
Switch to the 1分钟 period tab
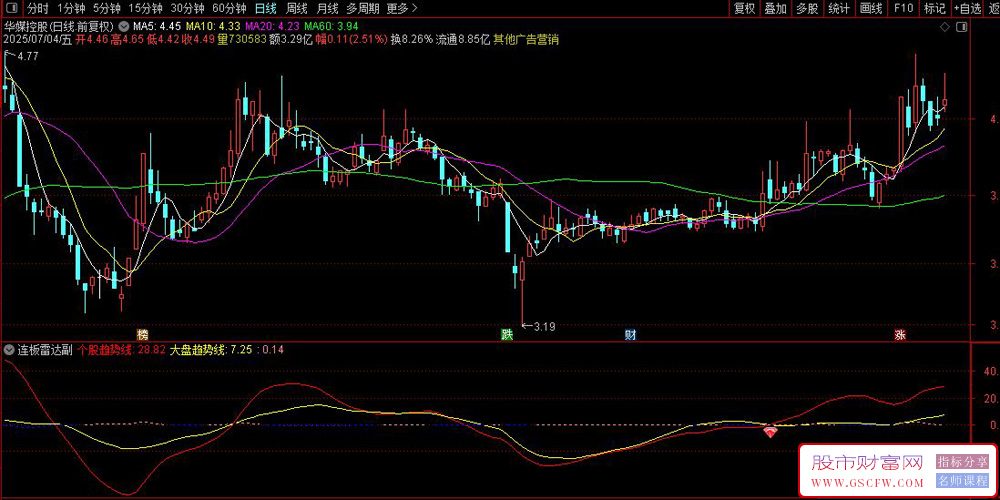tap(71, 8)
